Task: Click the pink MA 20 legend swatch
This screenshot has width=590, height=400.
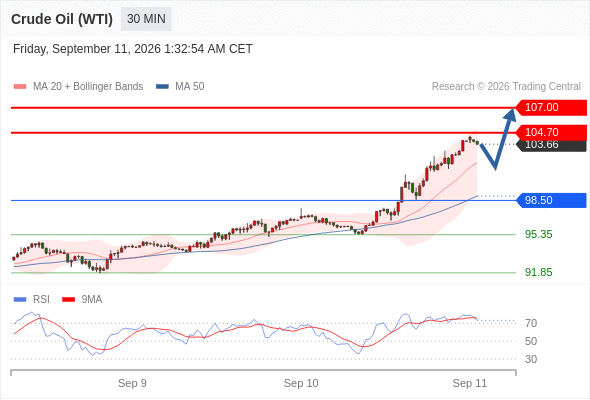Action: pyautogui.click(x=20, y=87)
